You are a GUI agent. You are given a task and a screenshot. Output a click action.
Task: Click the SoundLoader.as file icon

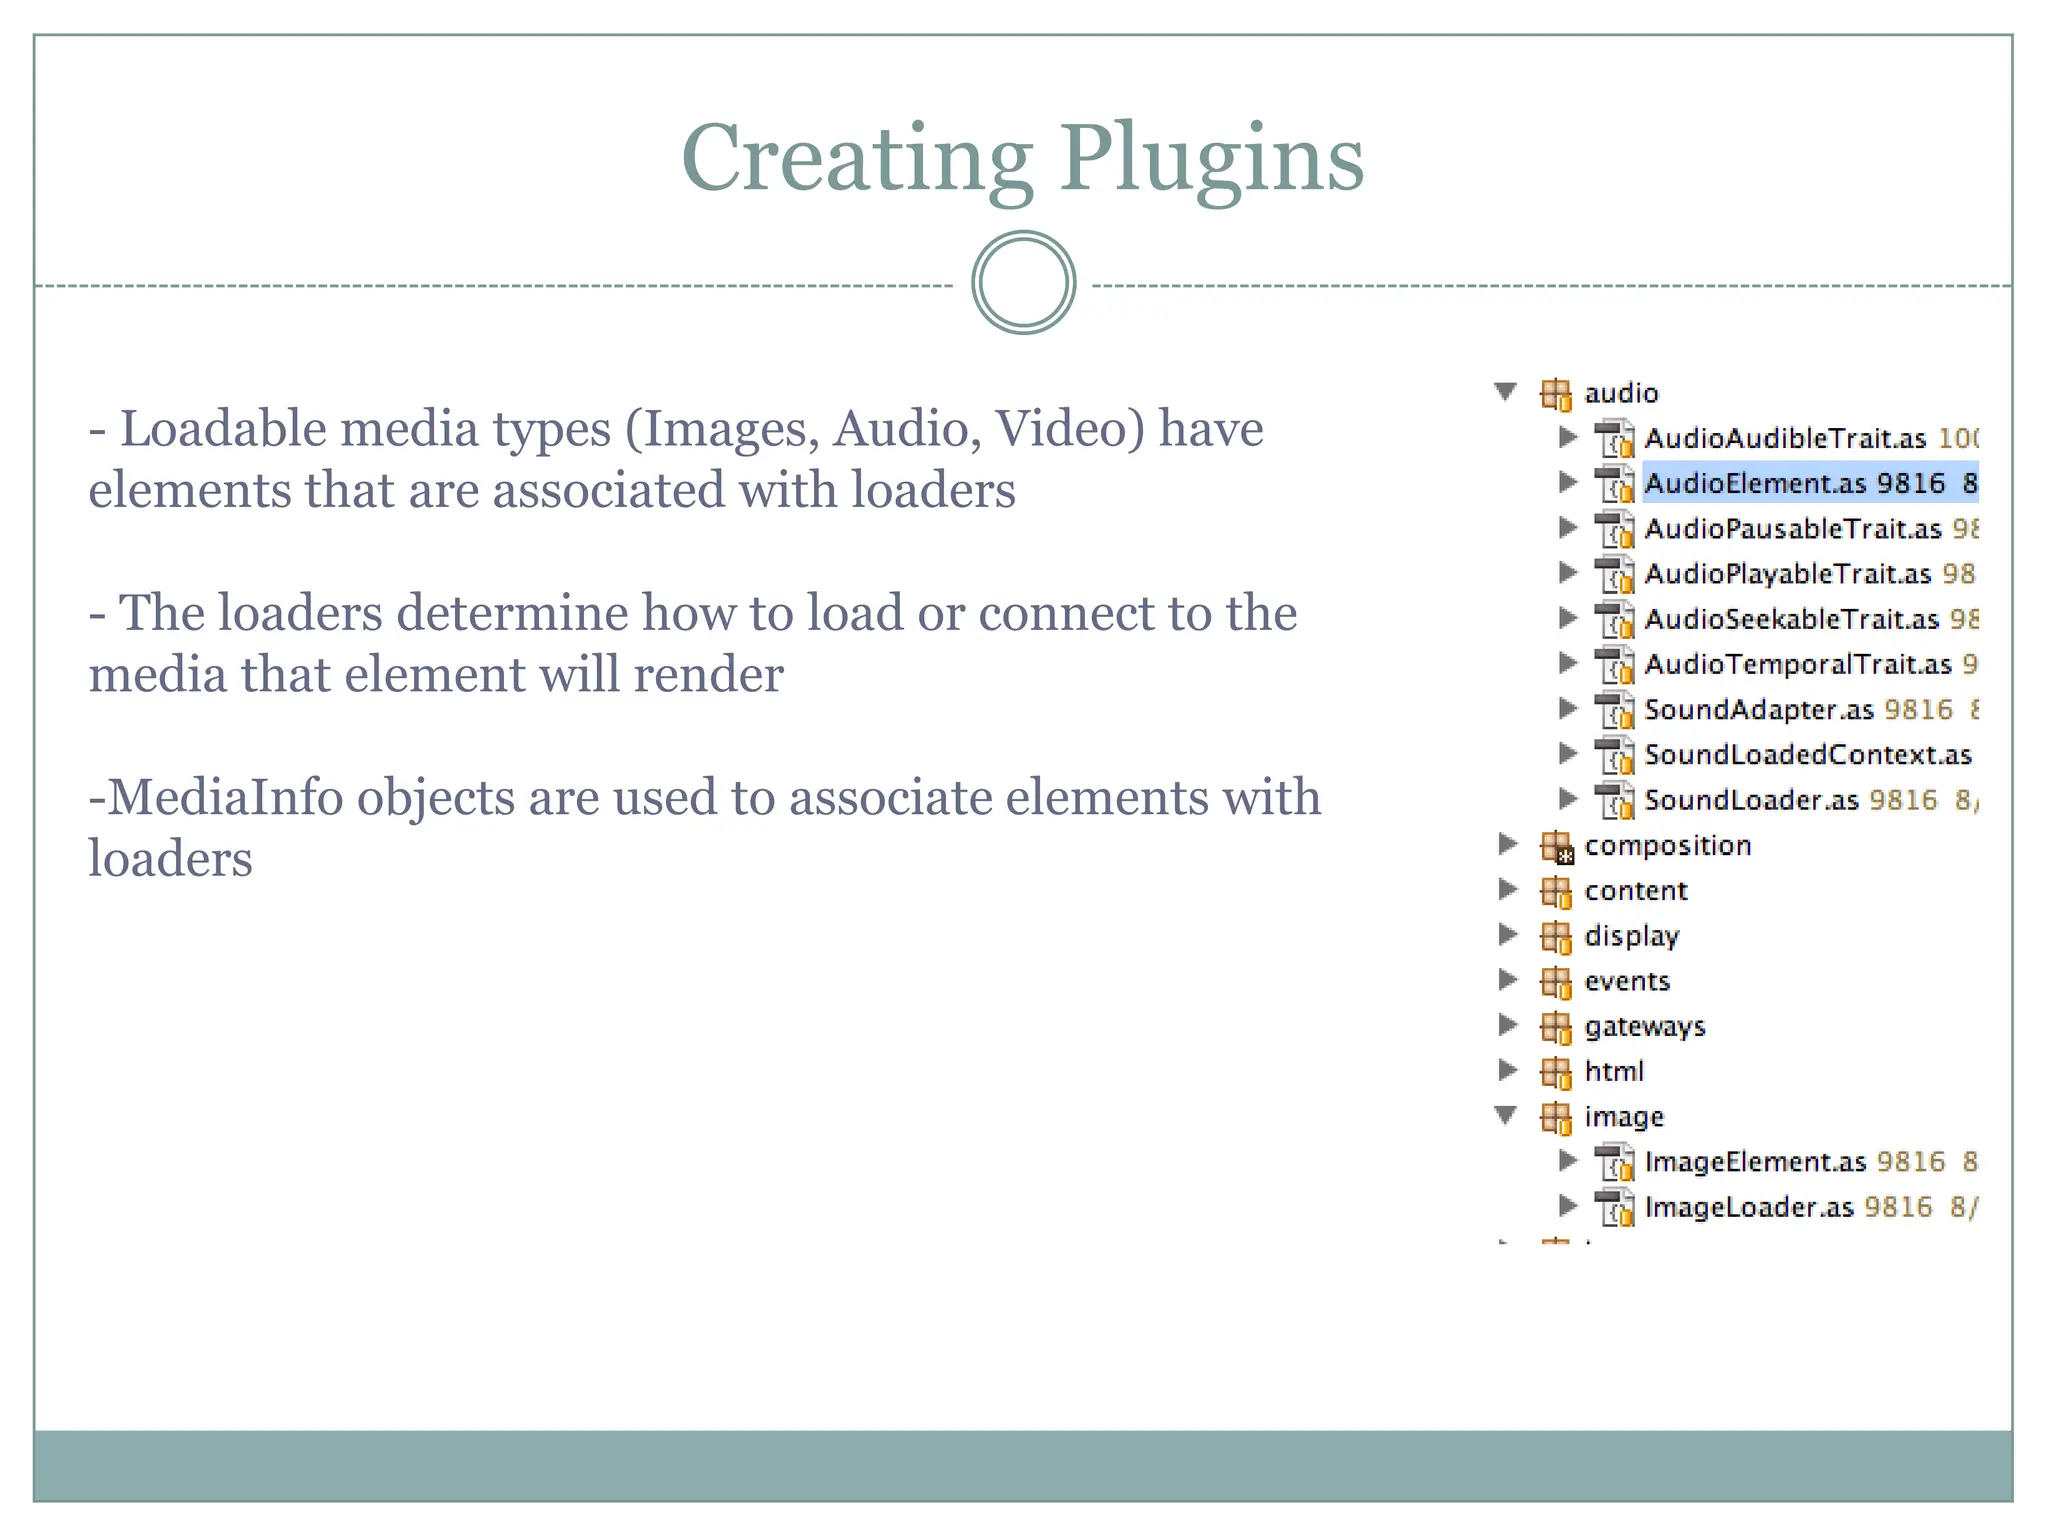(x=1614, y=801)
